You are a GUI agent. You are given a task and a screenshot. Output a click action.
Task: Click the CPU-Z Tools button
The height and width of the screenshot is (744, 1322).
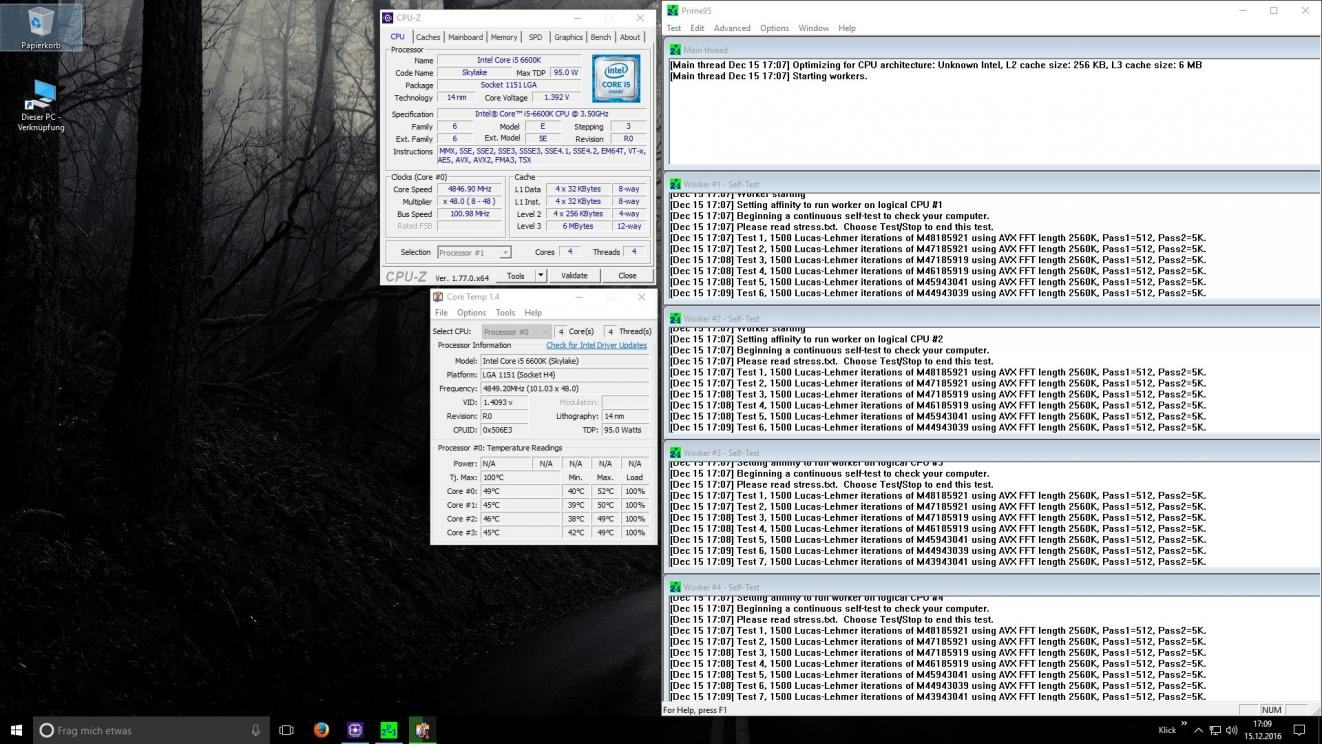click(515, 276)
